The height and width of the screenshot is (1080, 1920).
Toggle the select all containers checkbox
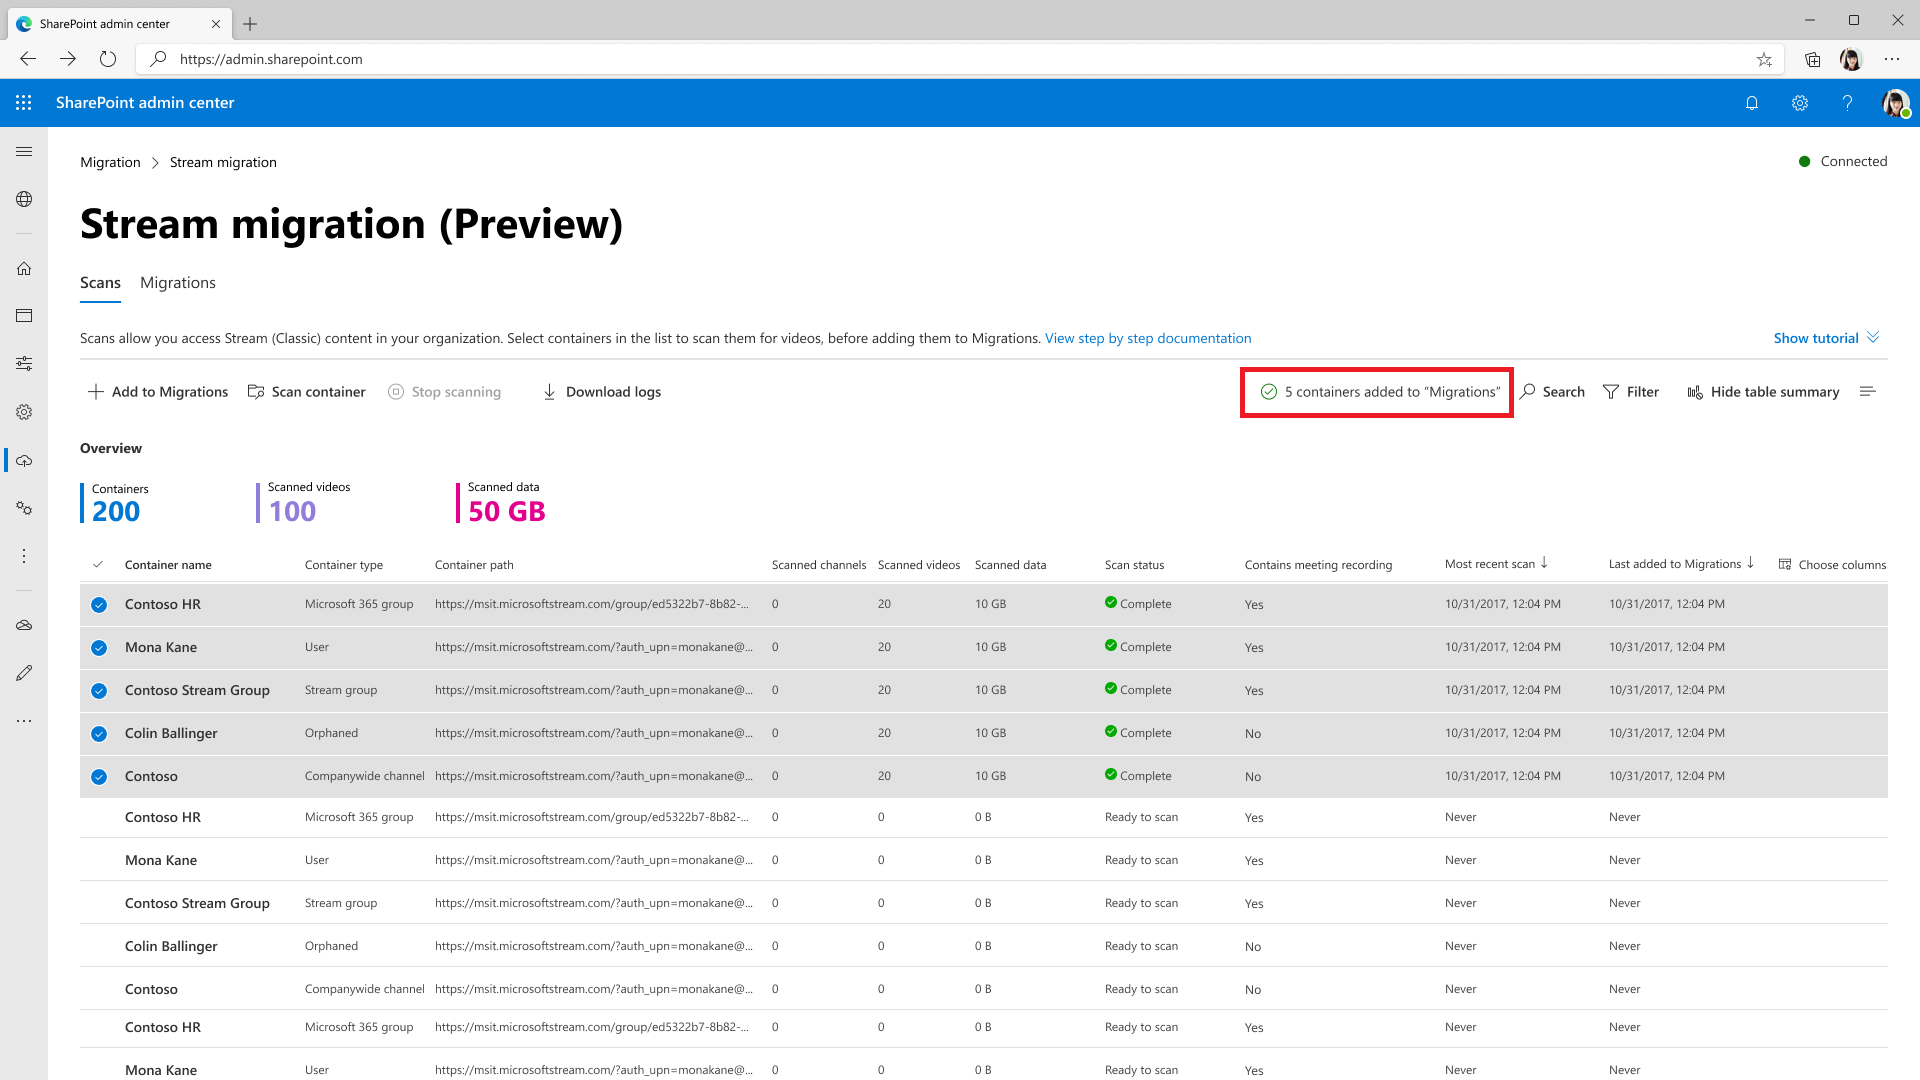pyautogui.click(x=99, y=564)
